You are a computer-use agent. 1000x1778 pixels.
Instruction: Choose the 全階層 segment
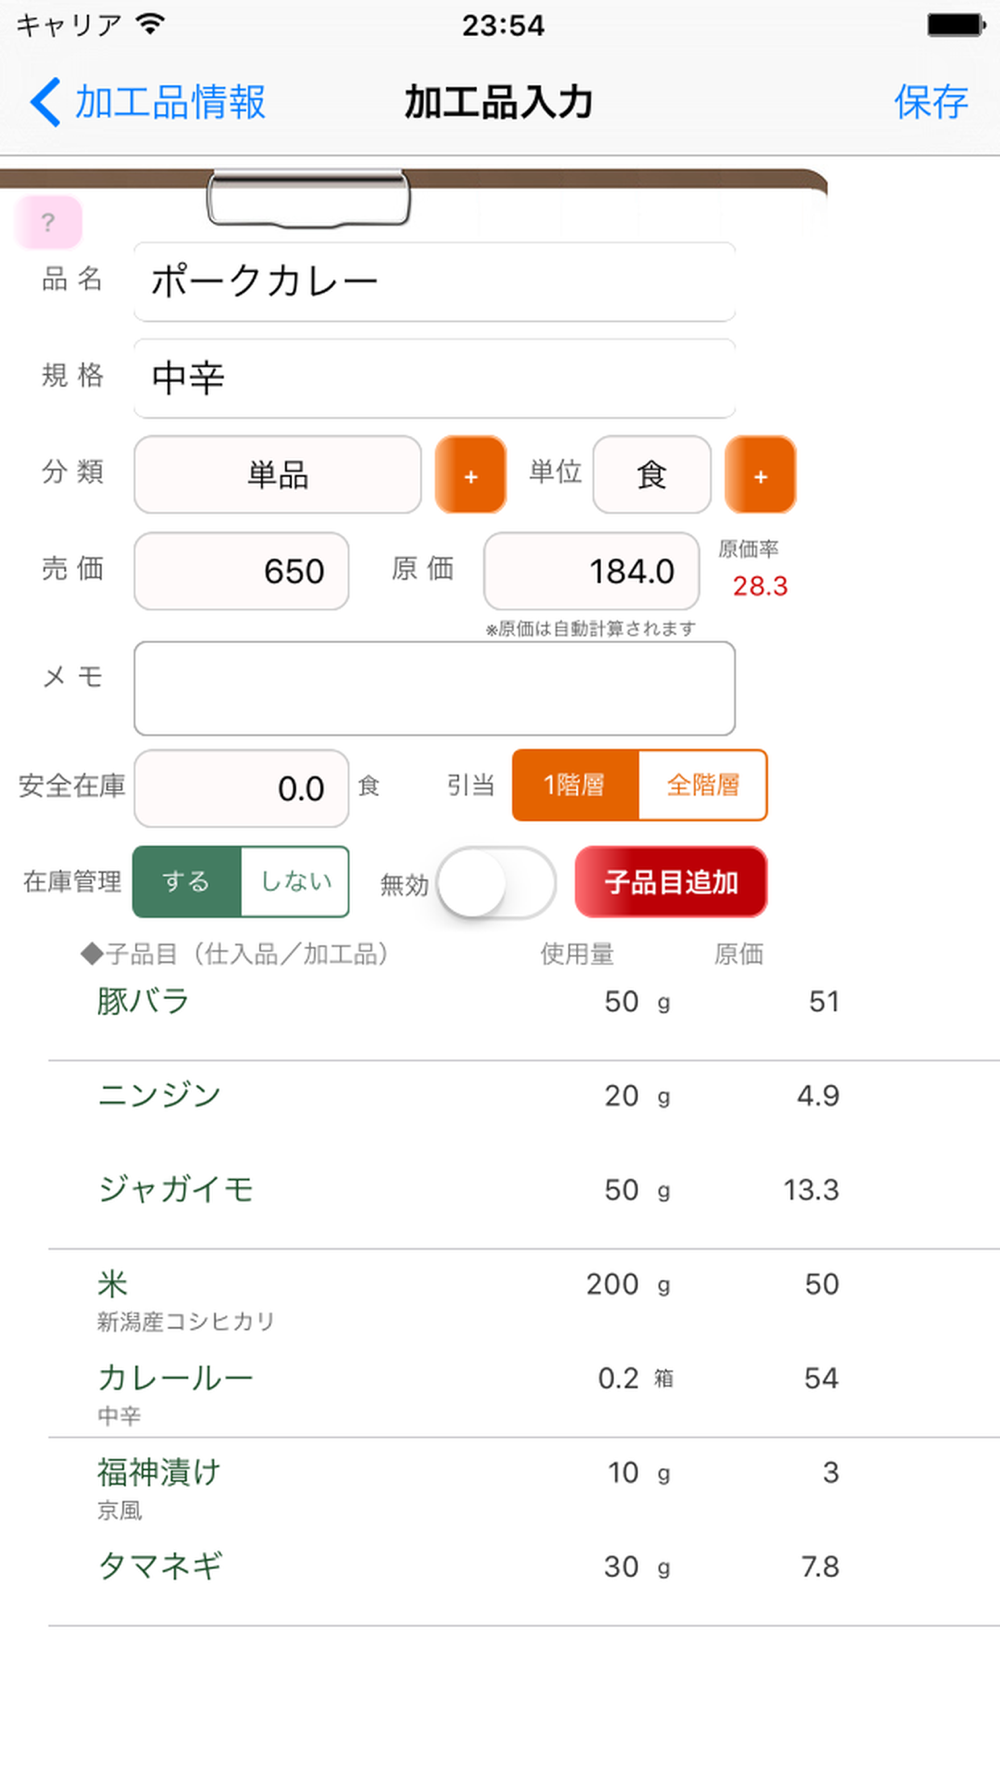[x=702, y=786]
